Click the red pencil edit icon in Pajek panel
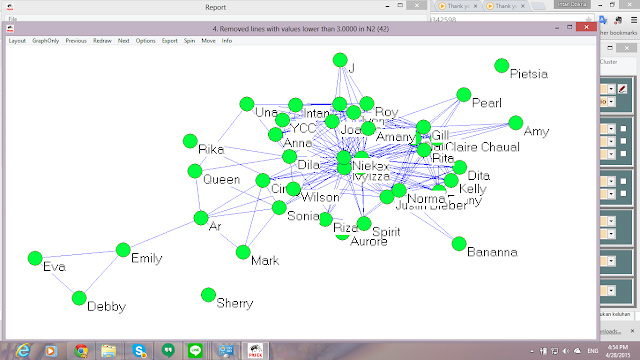 click(622, 89)
